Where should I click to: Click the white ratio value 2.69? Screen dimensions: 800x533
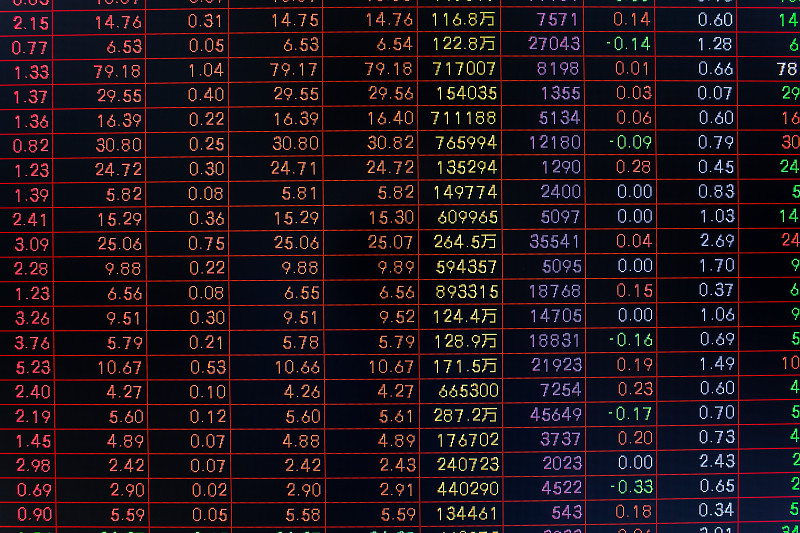pyautogui.click(x=716, y=241)
